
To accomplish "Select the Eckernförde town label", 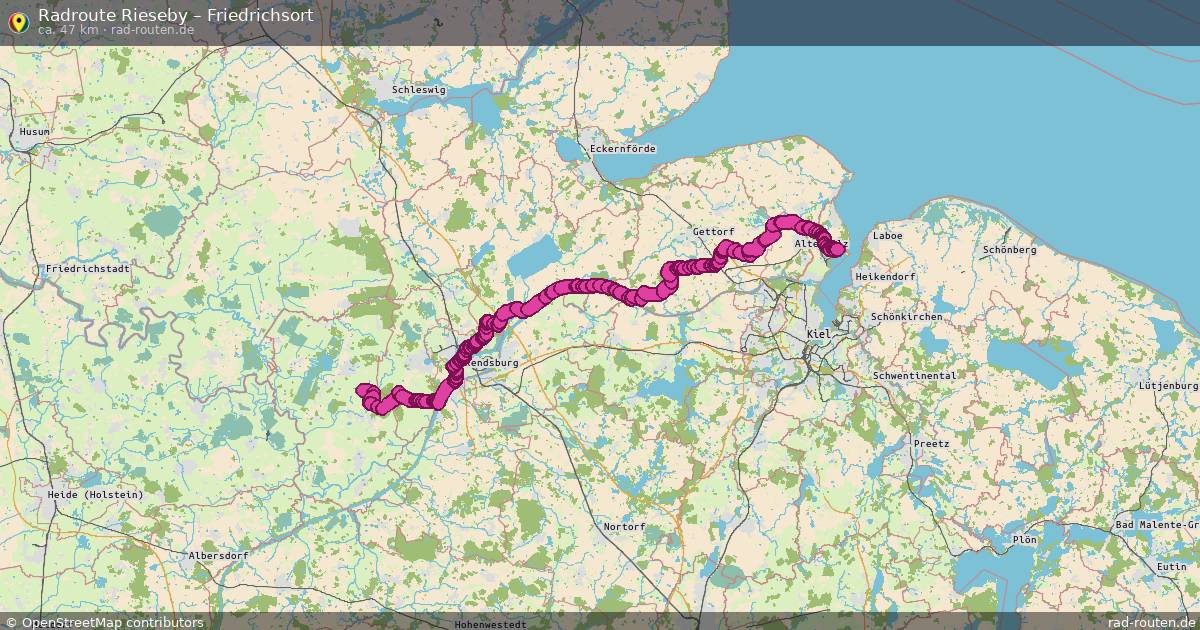I will point(623,149).
